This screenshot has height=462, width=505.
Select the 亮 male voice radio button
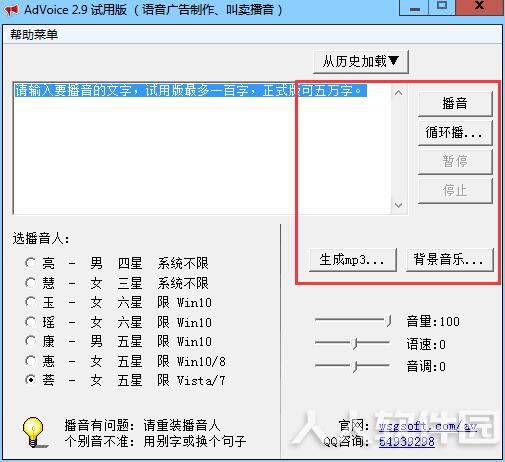tap(30, 263)
